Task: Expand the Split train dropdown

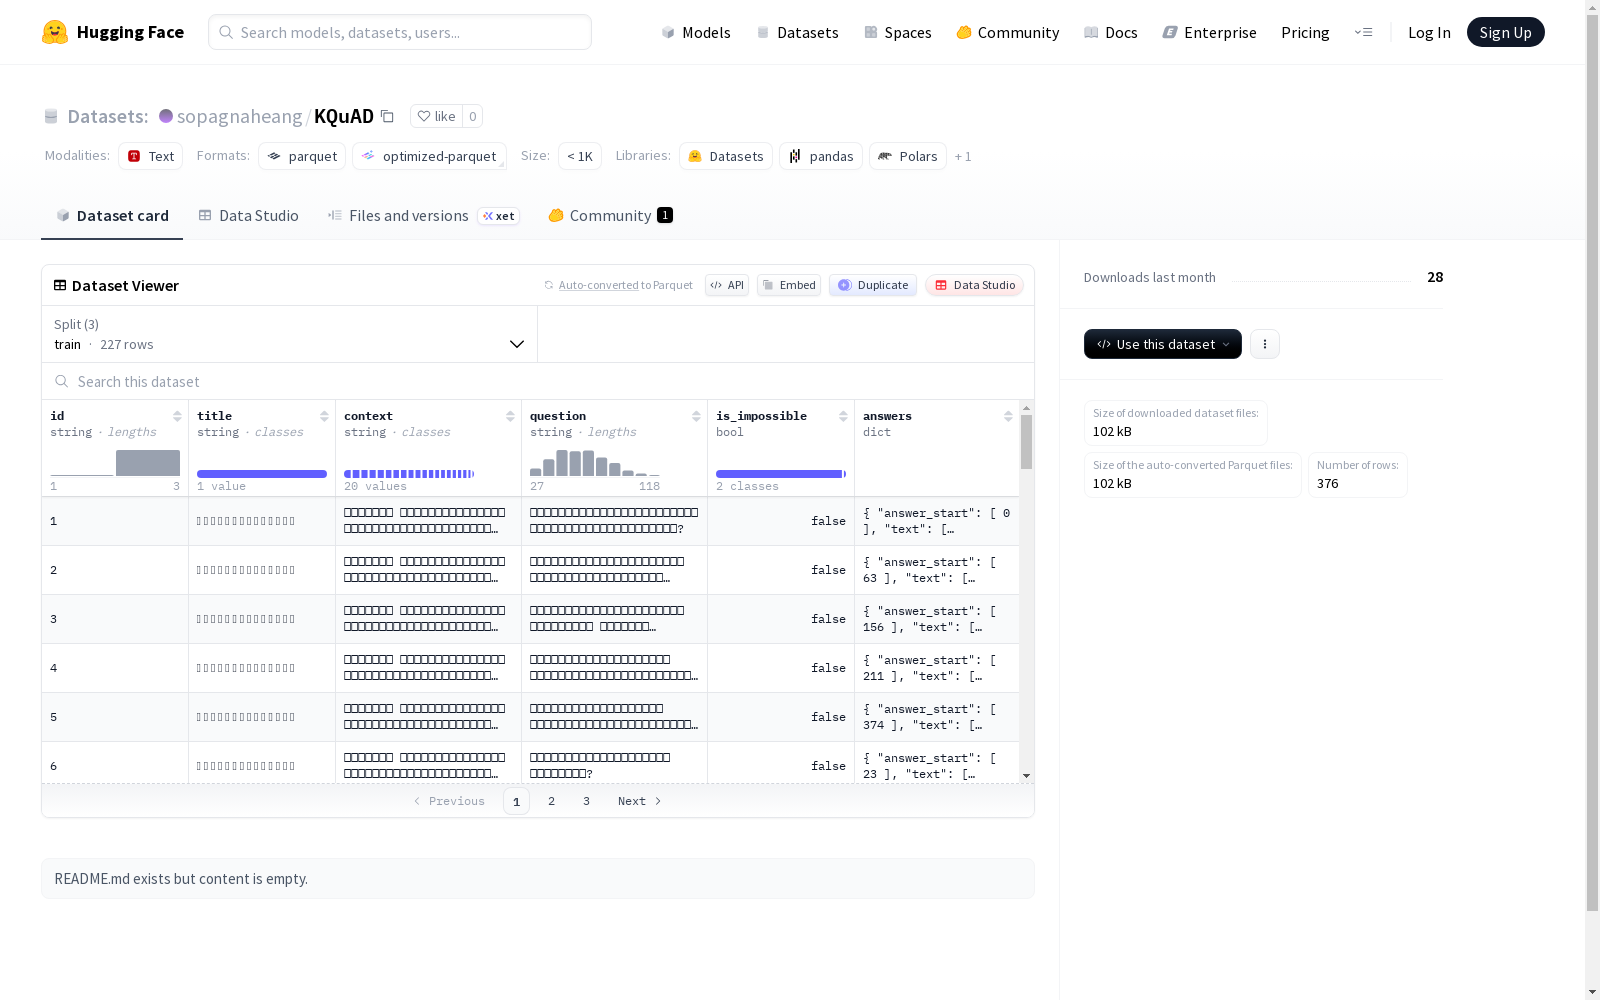Action: (x=290, y=334)
